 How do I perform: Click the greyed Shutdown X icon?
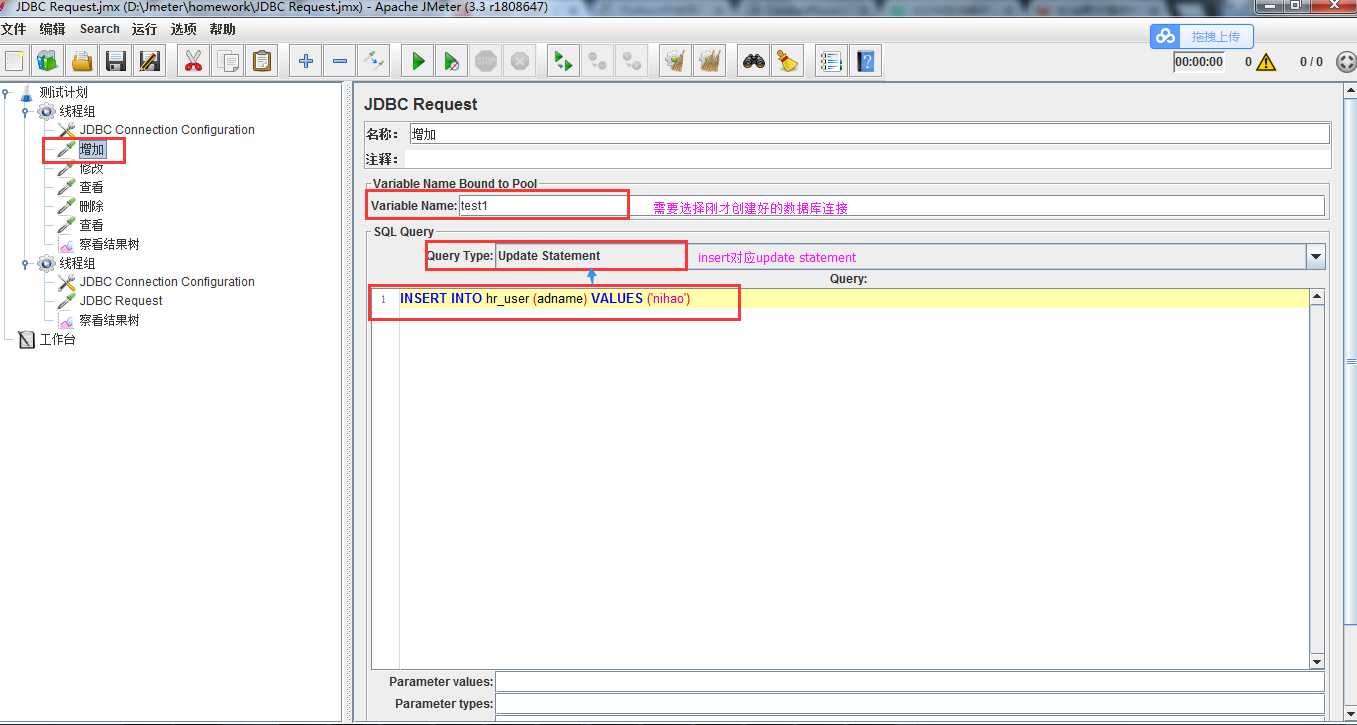click(520, 61)
